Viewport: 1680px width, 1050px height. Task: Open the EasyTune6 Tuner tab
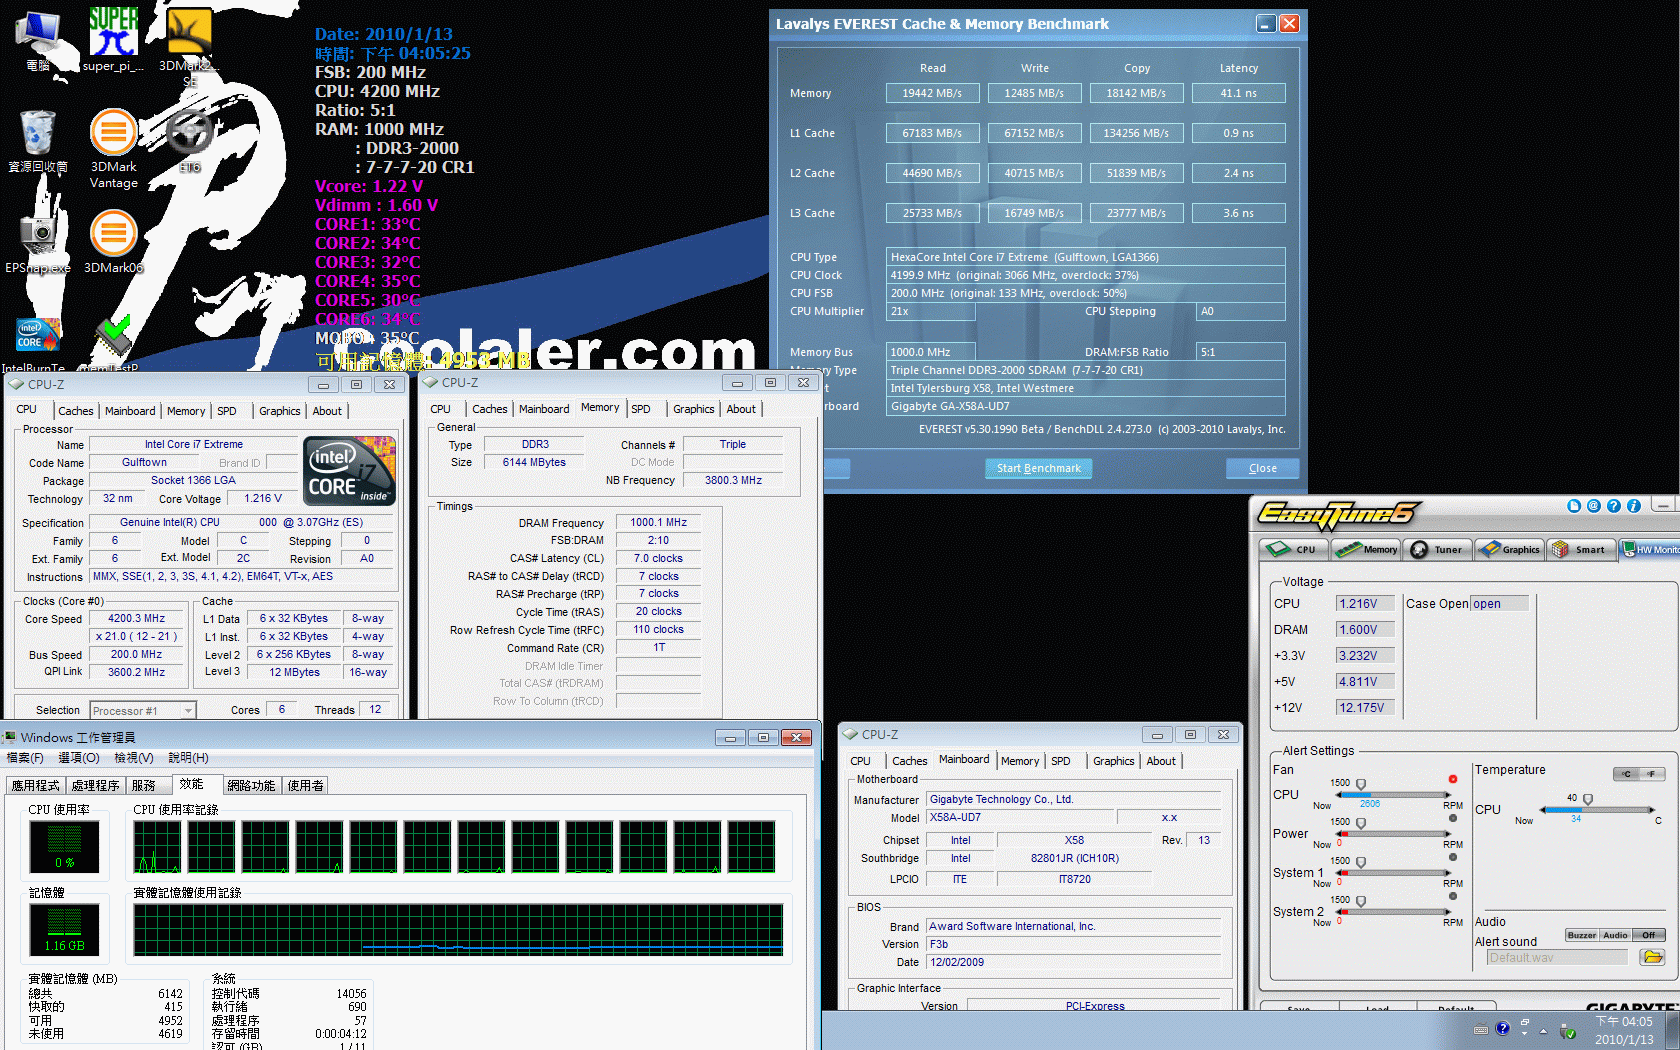click(x=1437, y=549)
